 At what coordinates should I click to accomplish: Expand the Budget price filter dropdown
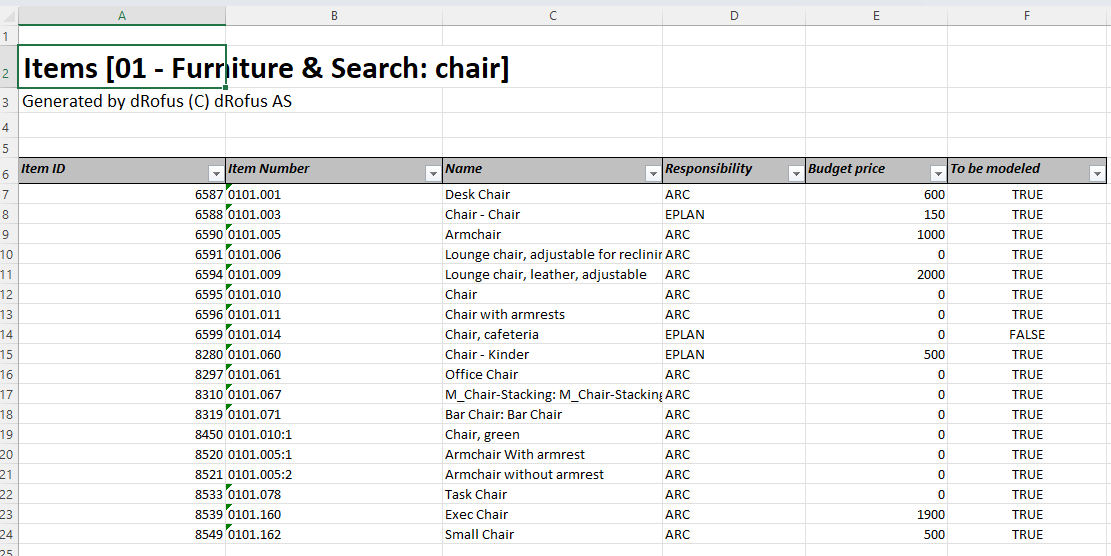tap(938, 174)
